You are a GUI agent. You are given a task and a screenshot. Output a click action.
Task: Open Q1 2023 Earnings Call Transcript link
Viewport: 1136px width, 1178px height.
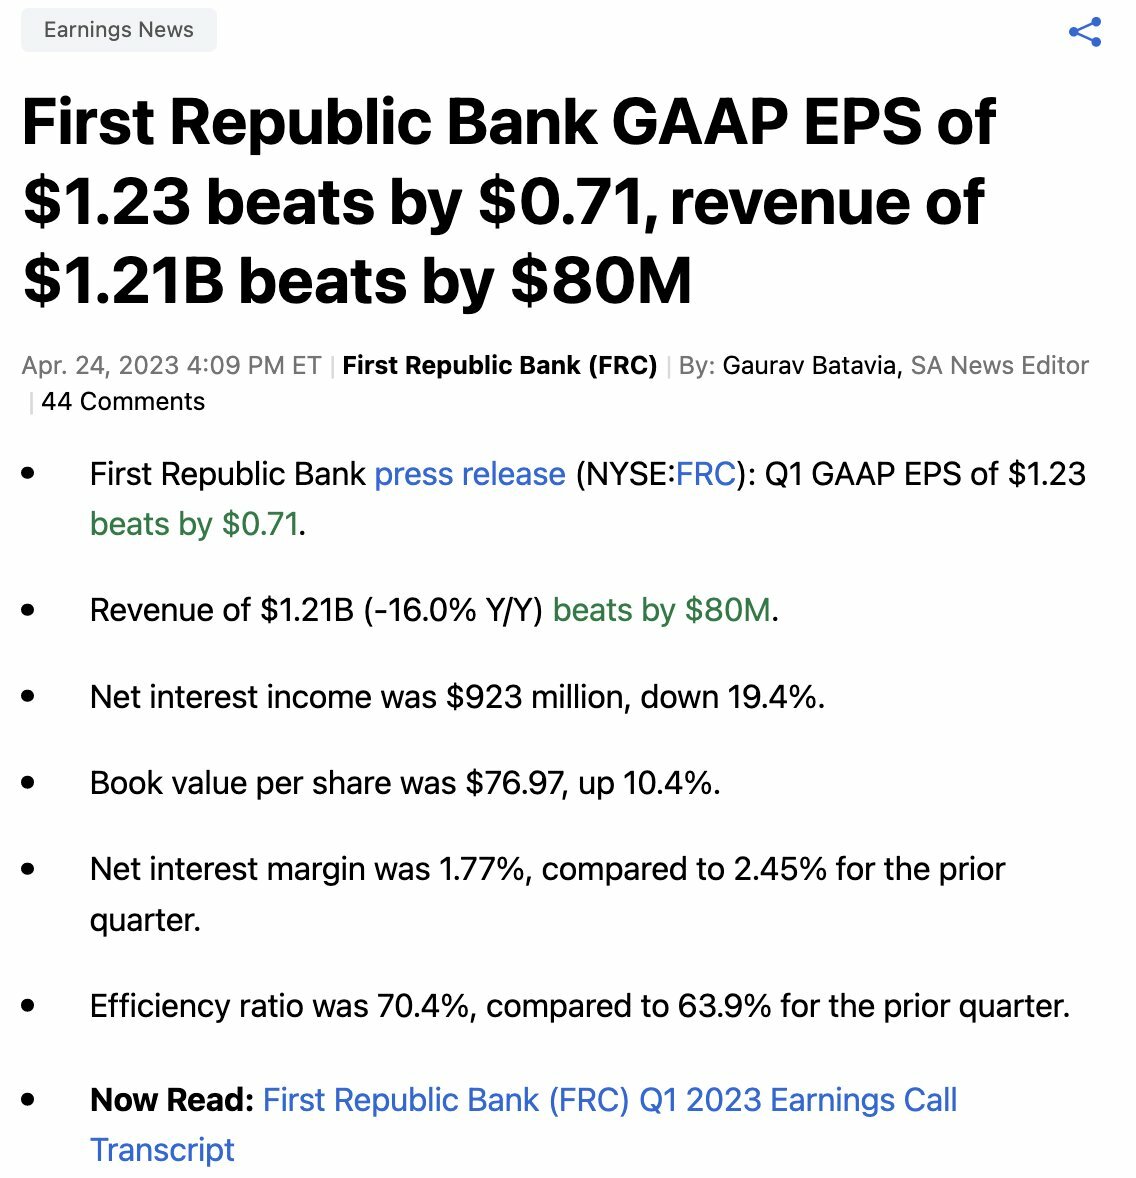(x=524, y=1125)
